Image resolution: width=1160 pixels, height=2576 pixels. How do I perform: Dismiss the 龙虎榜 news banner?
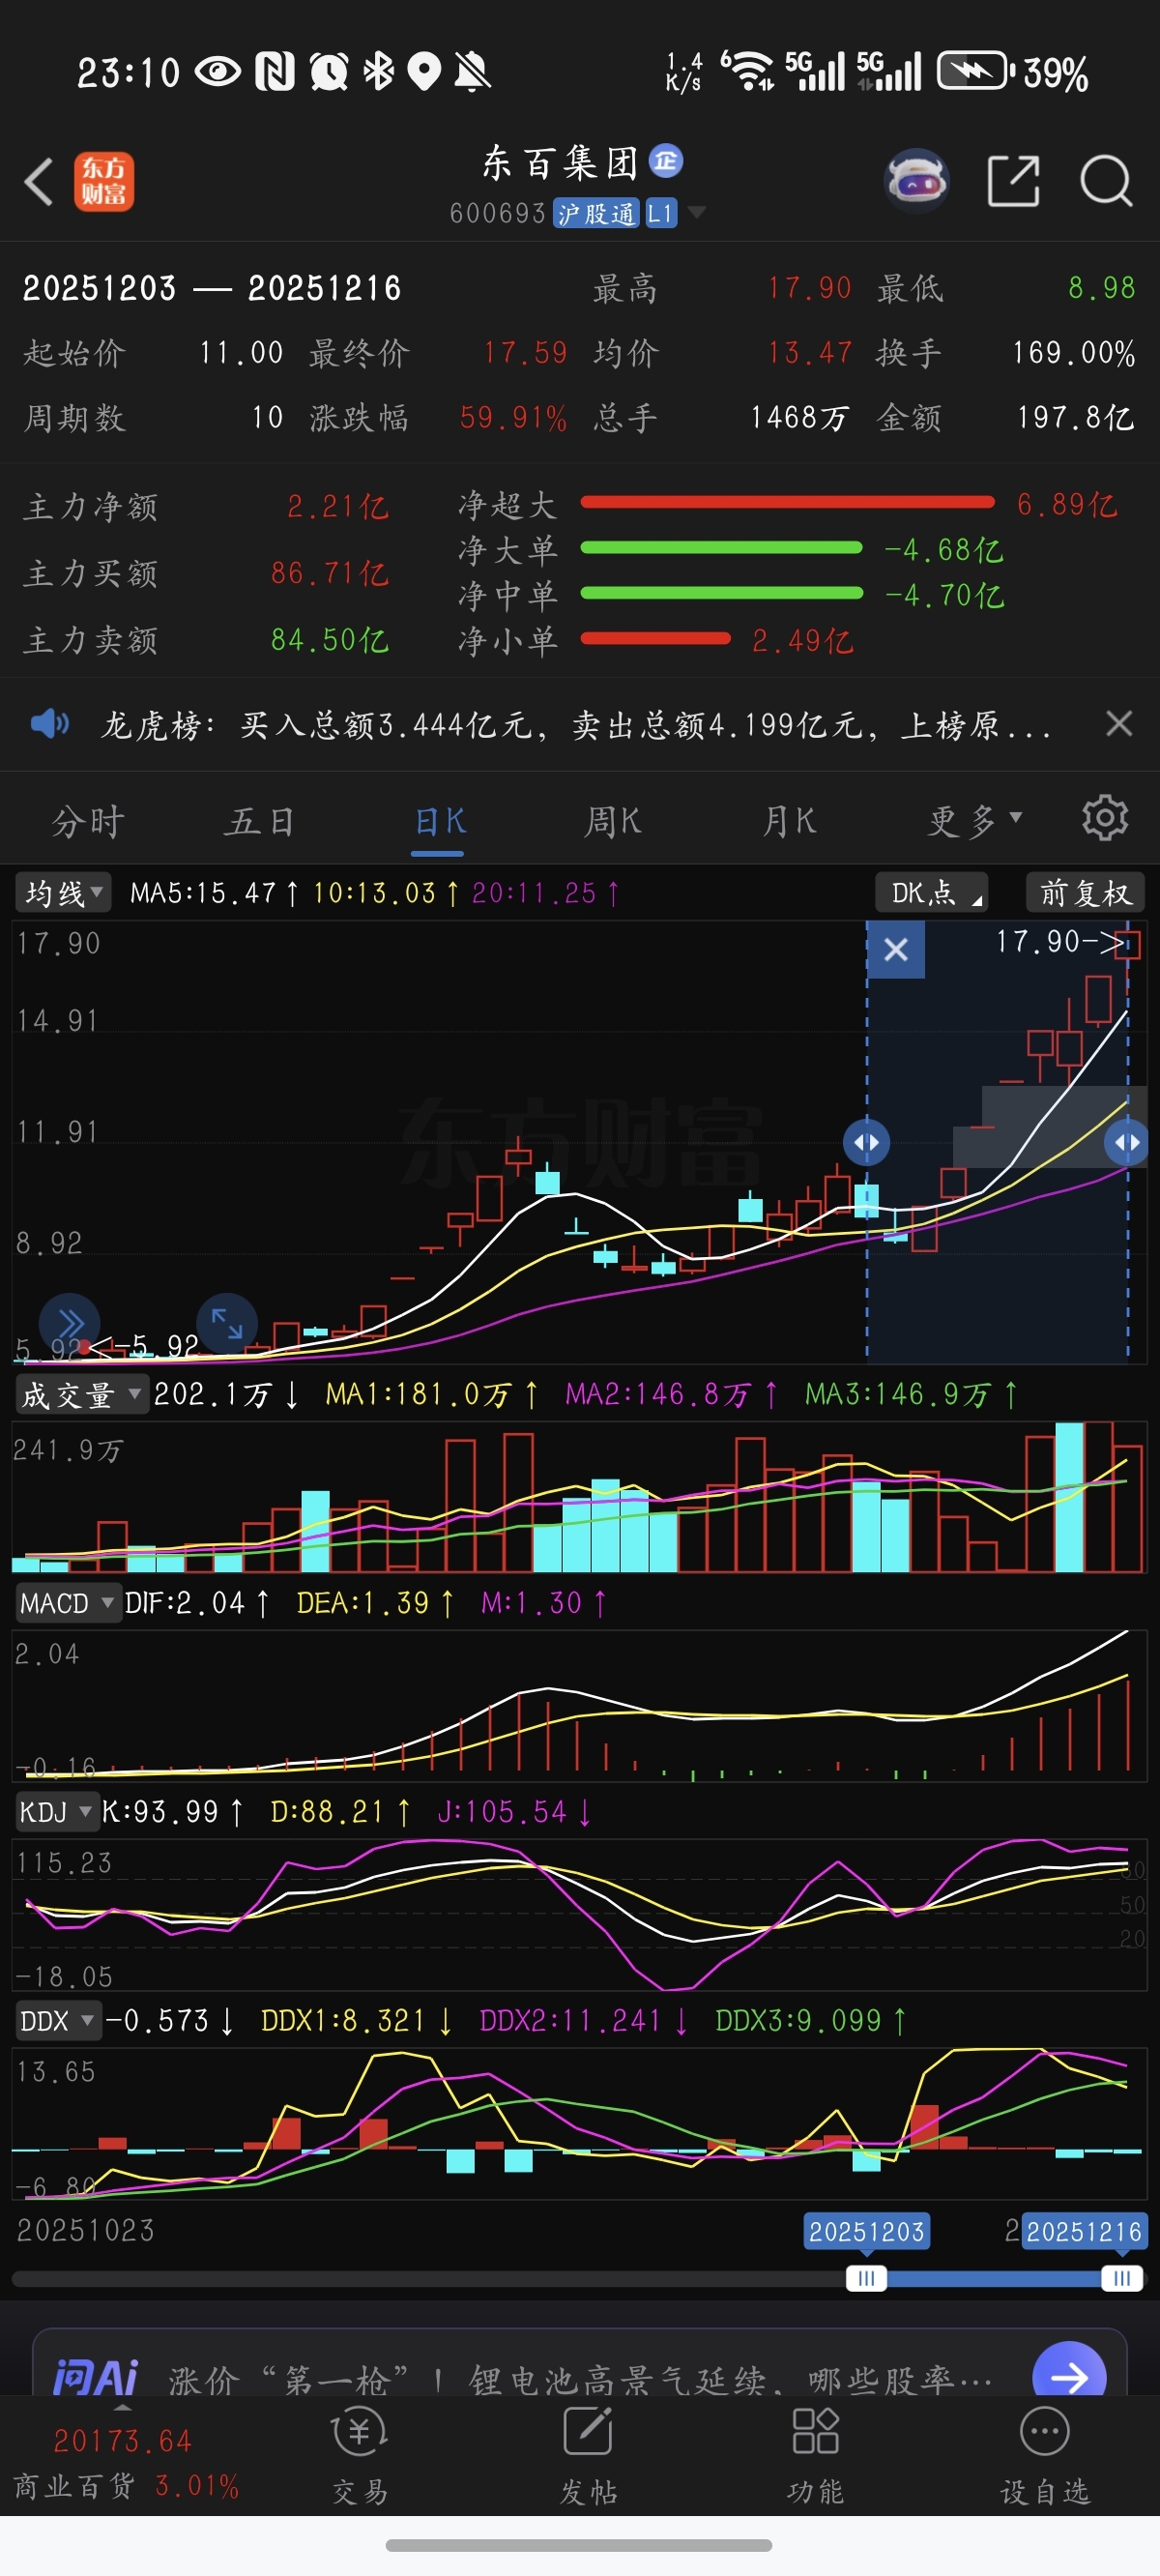pyautogui.click(x=1119, y=723)
